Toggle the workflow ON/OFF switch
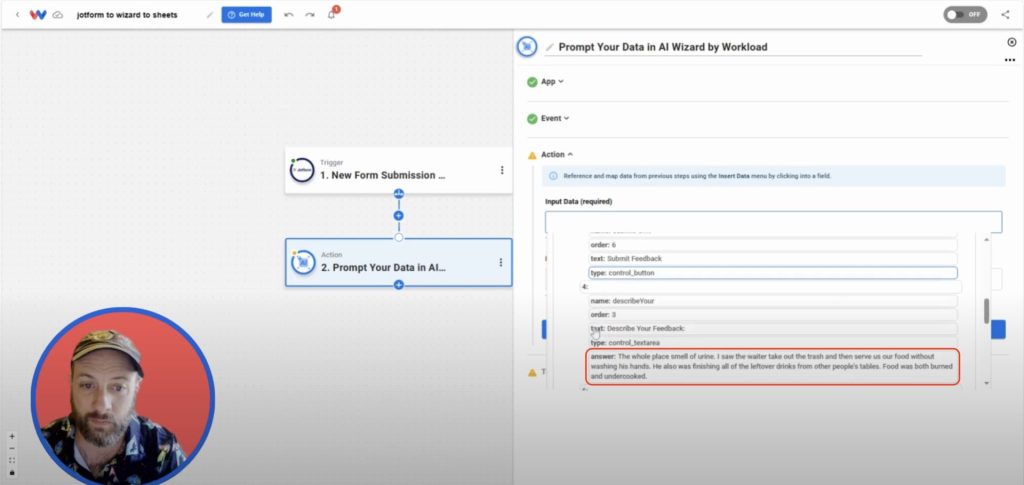This screenshot has width=1024, height=485. click(965, 14)
